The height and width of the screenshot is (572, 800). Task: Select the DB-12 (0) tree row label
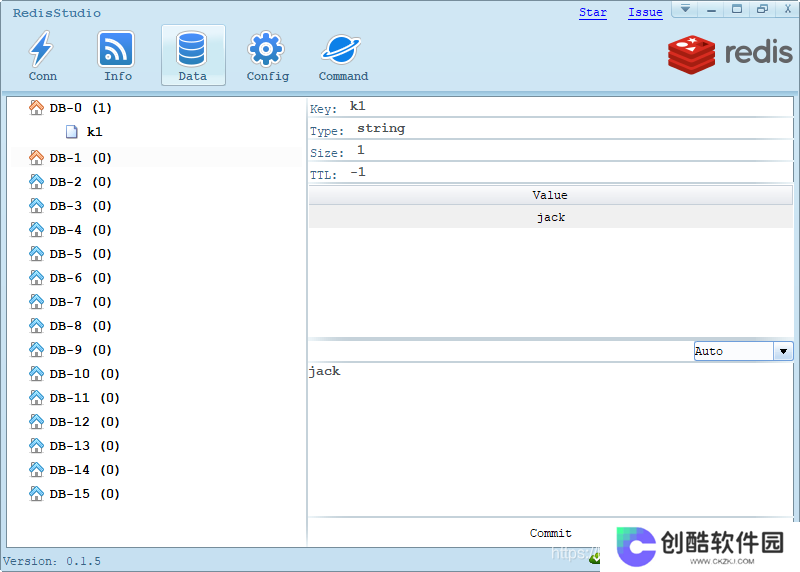(x=84, y=421)
